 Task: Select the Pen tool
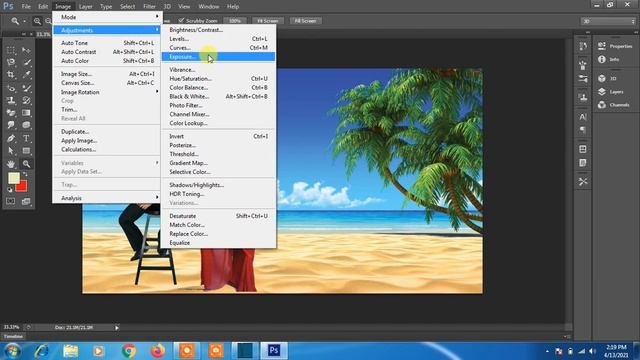11,138
